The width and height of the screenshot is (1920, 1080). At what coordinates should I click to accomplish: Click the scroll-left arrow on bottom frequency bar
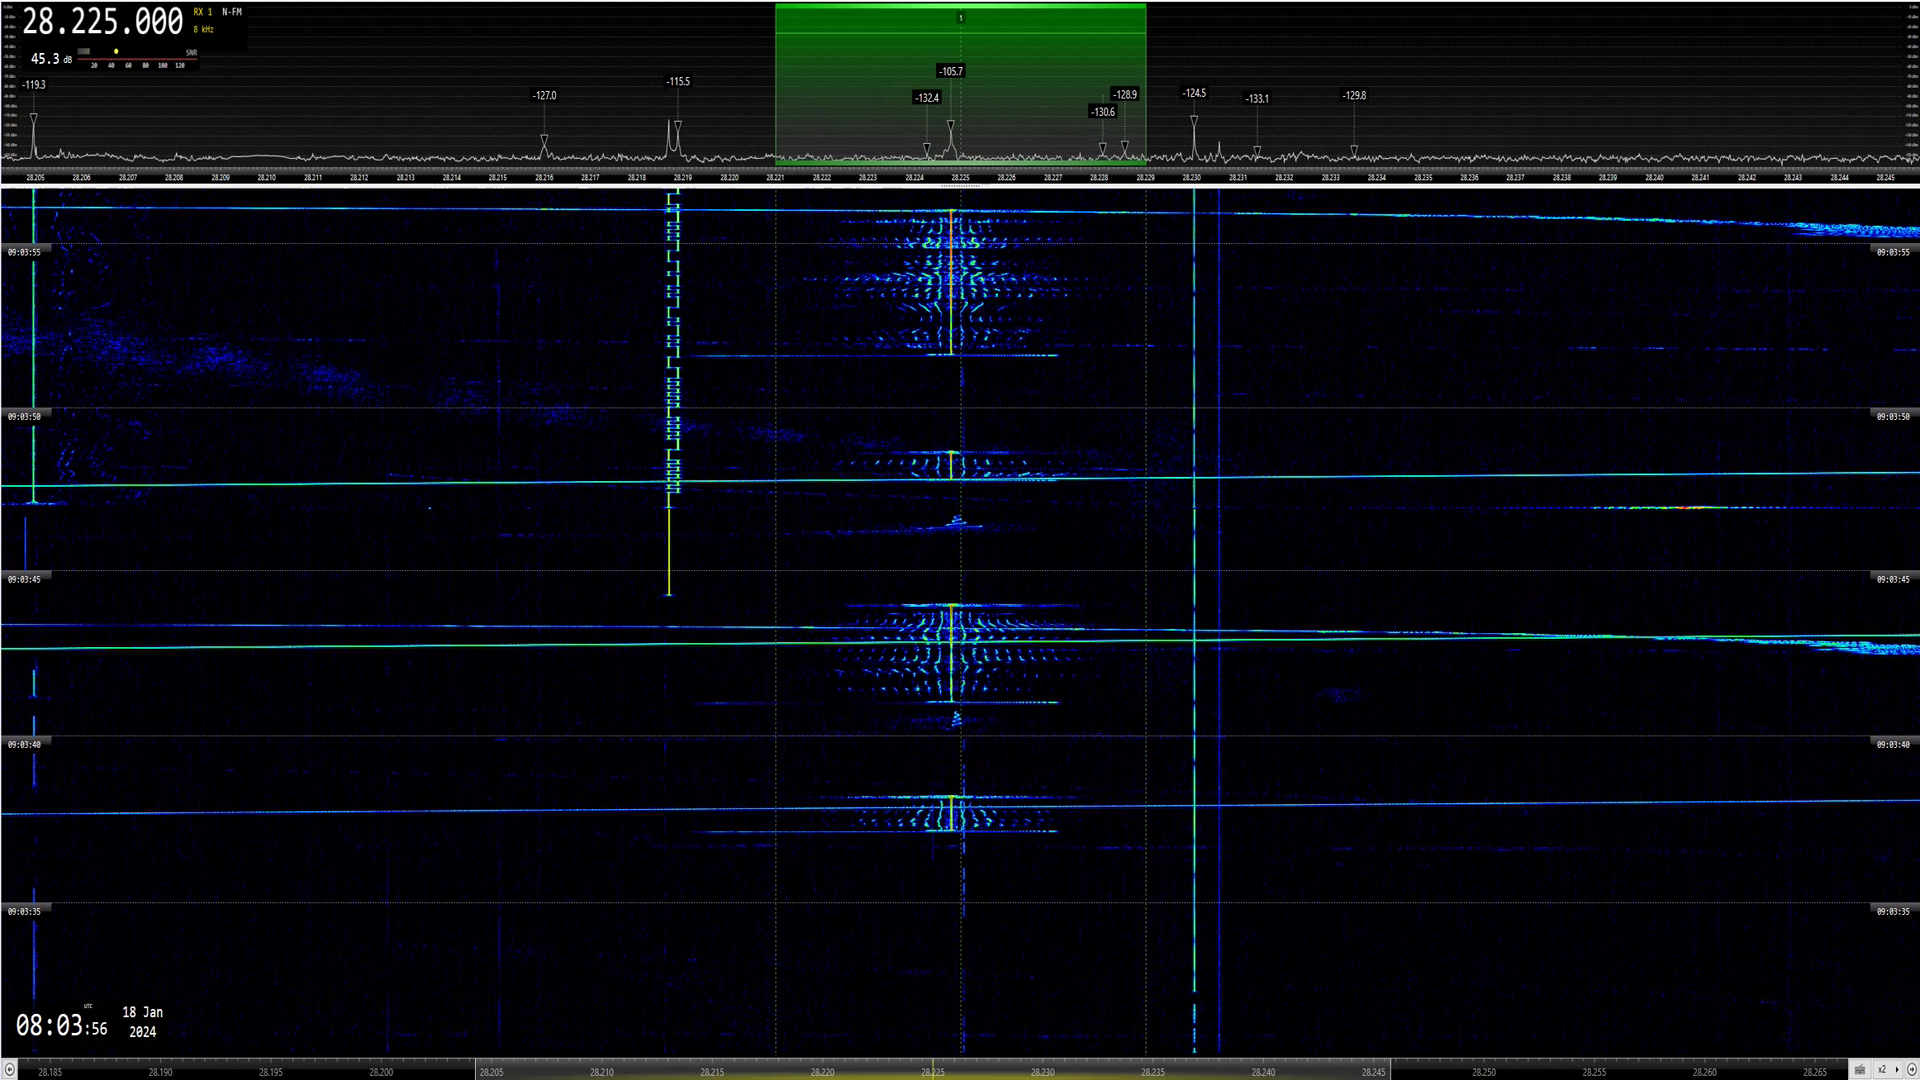pyautogui.click(x=9, y=1070)
